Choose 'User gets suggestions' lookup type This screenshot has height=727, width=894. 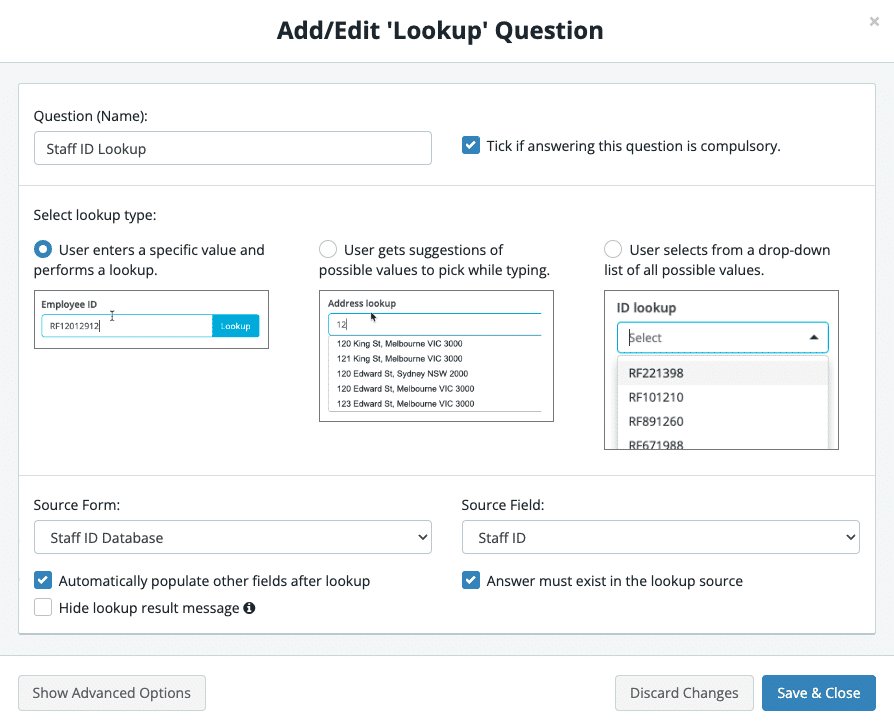point(328,250)
